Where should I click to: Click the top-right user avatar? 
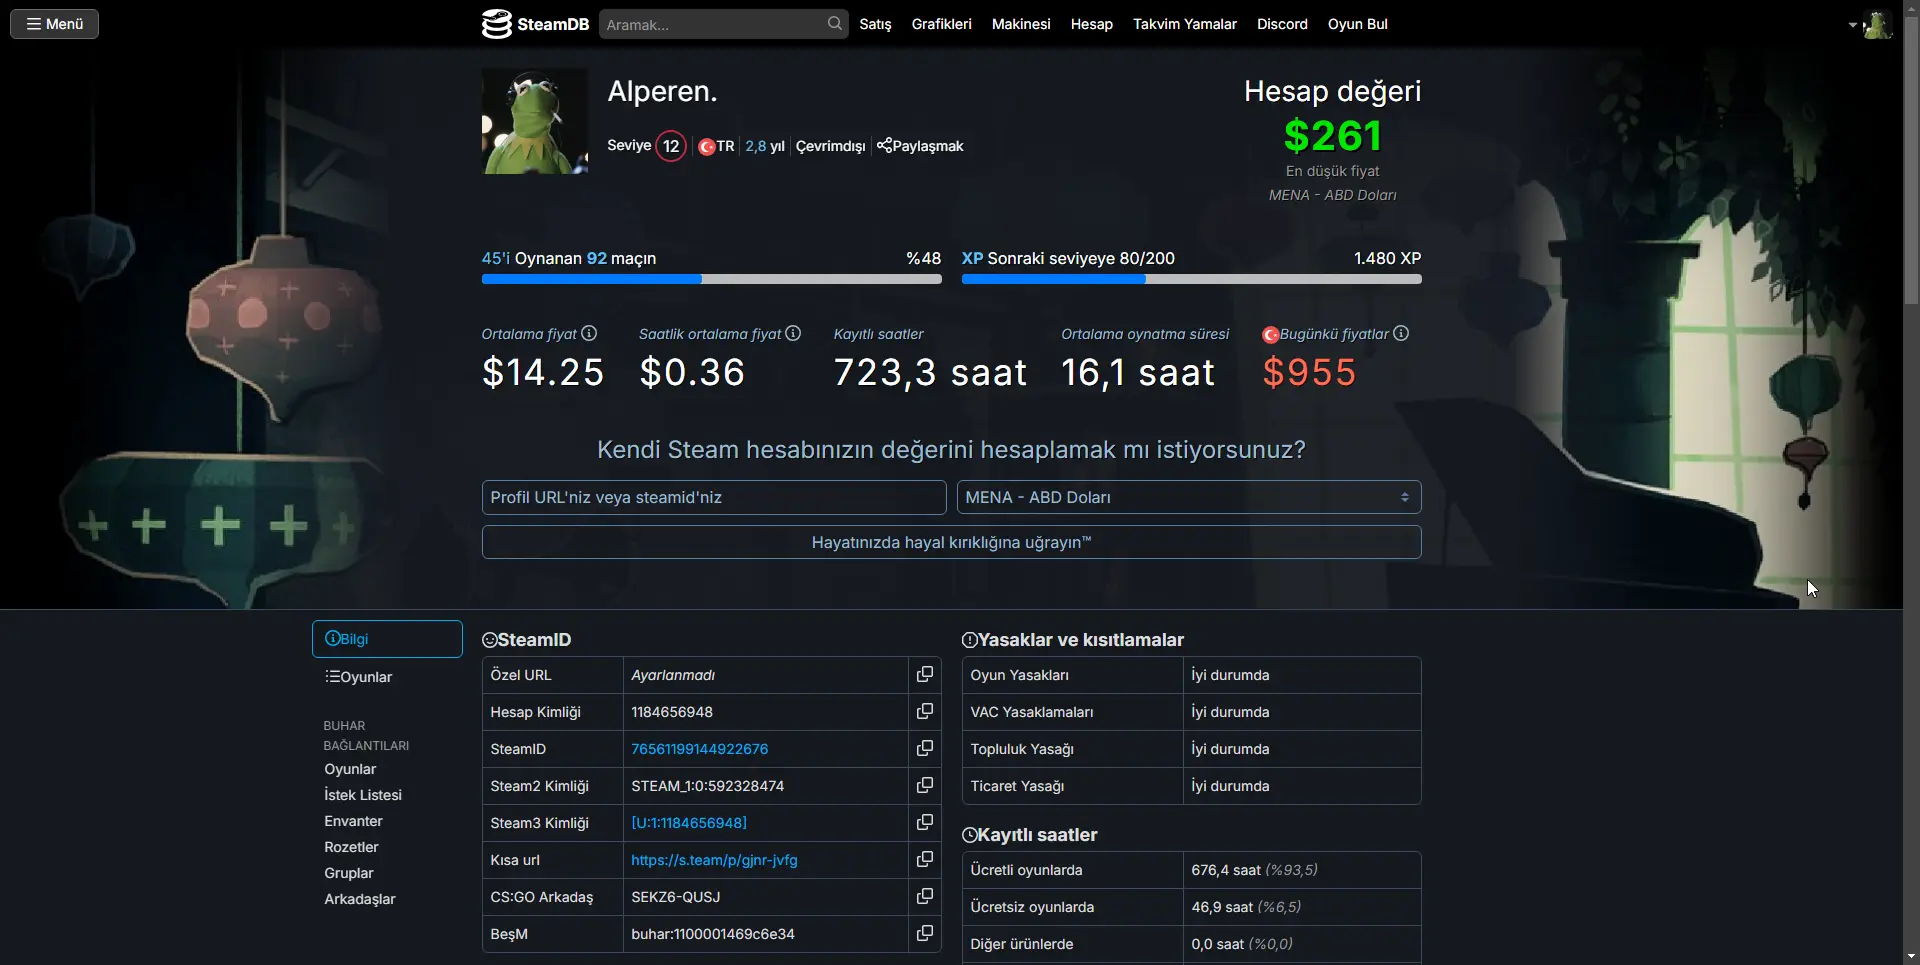(1877, 24)
